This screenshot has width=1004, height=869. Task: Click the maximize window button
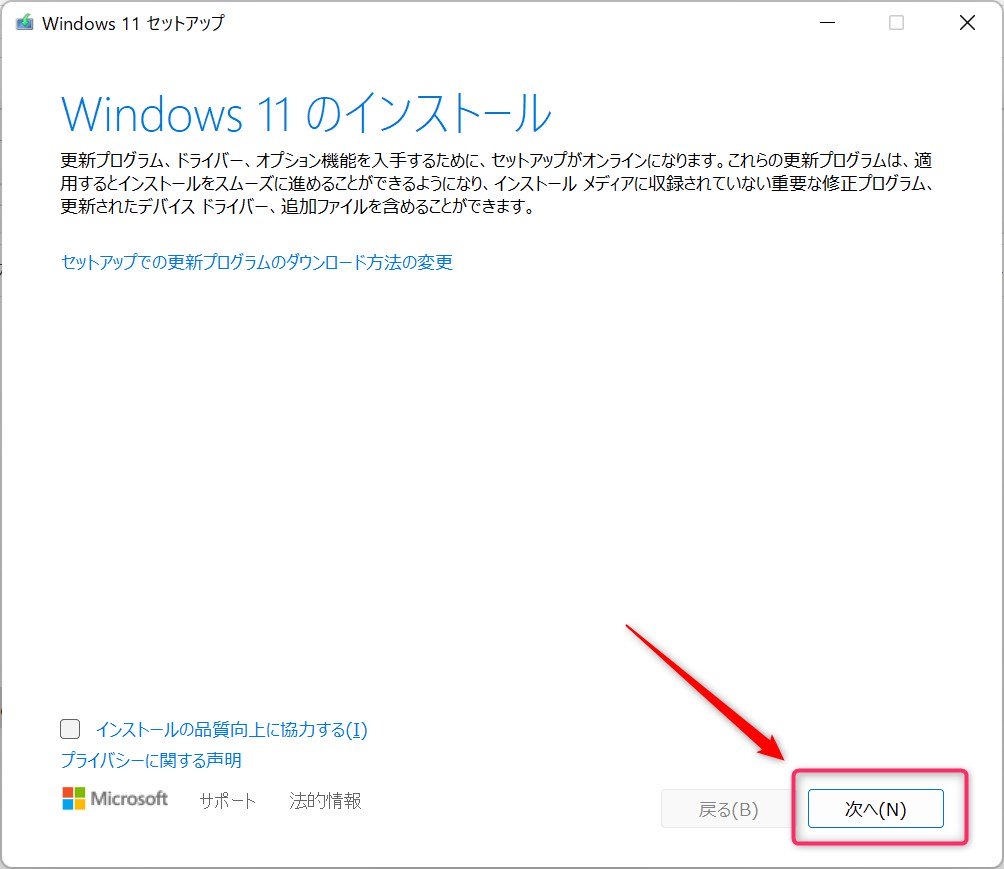pos(896,23)
